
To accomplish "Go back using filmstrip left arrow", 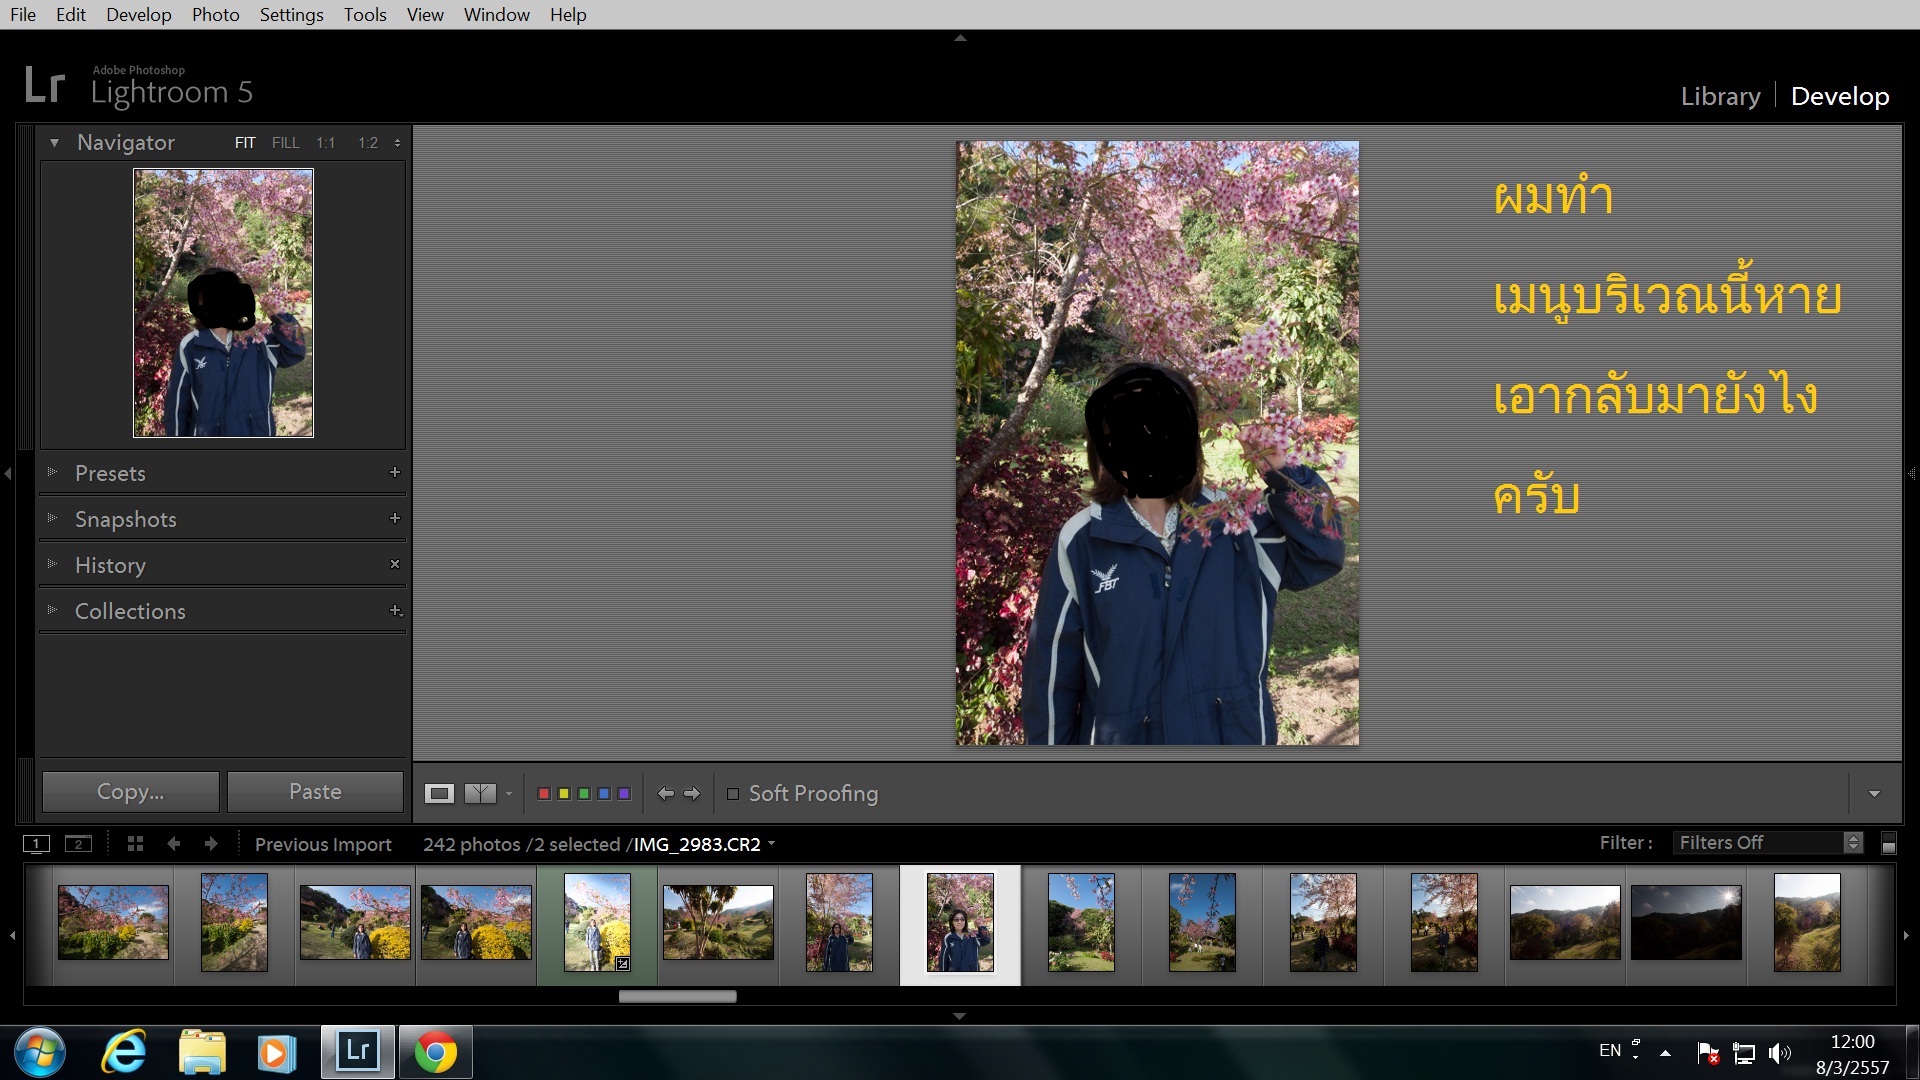I will pyautogui.click(x=174, y=843).
